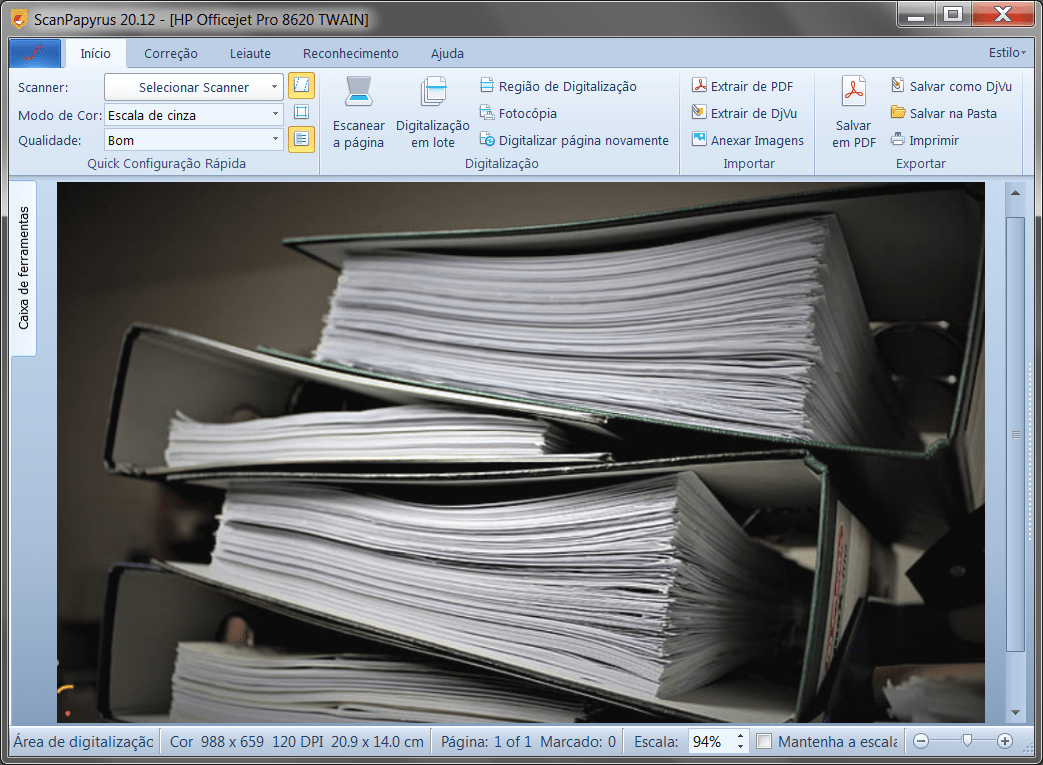Export with Salvar em PDF

pyautogui.click(x=853, y=114)
